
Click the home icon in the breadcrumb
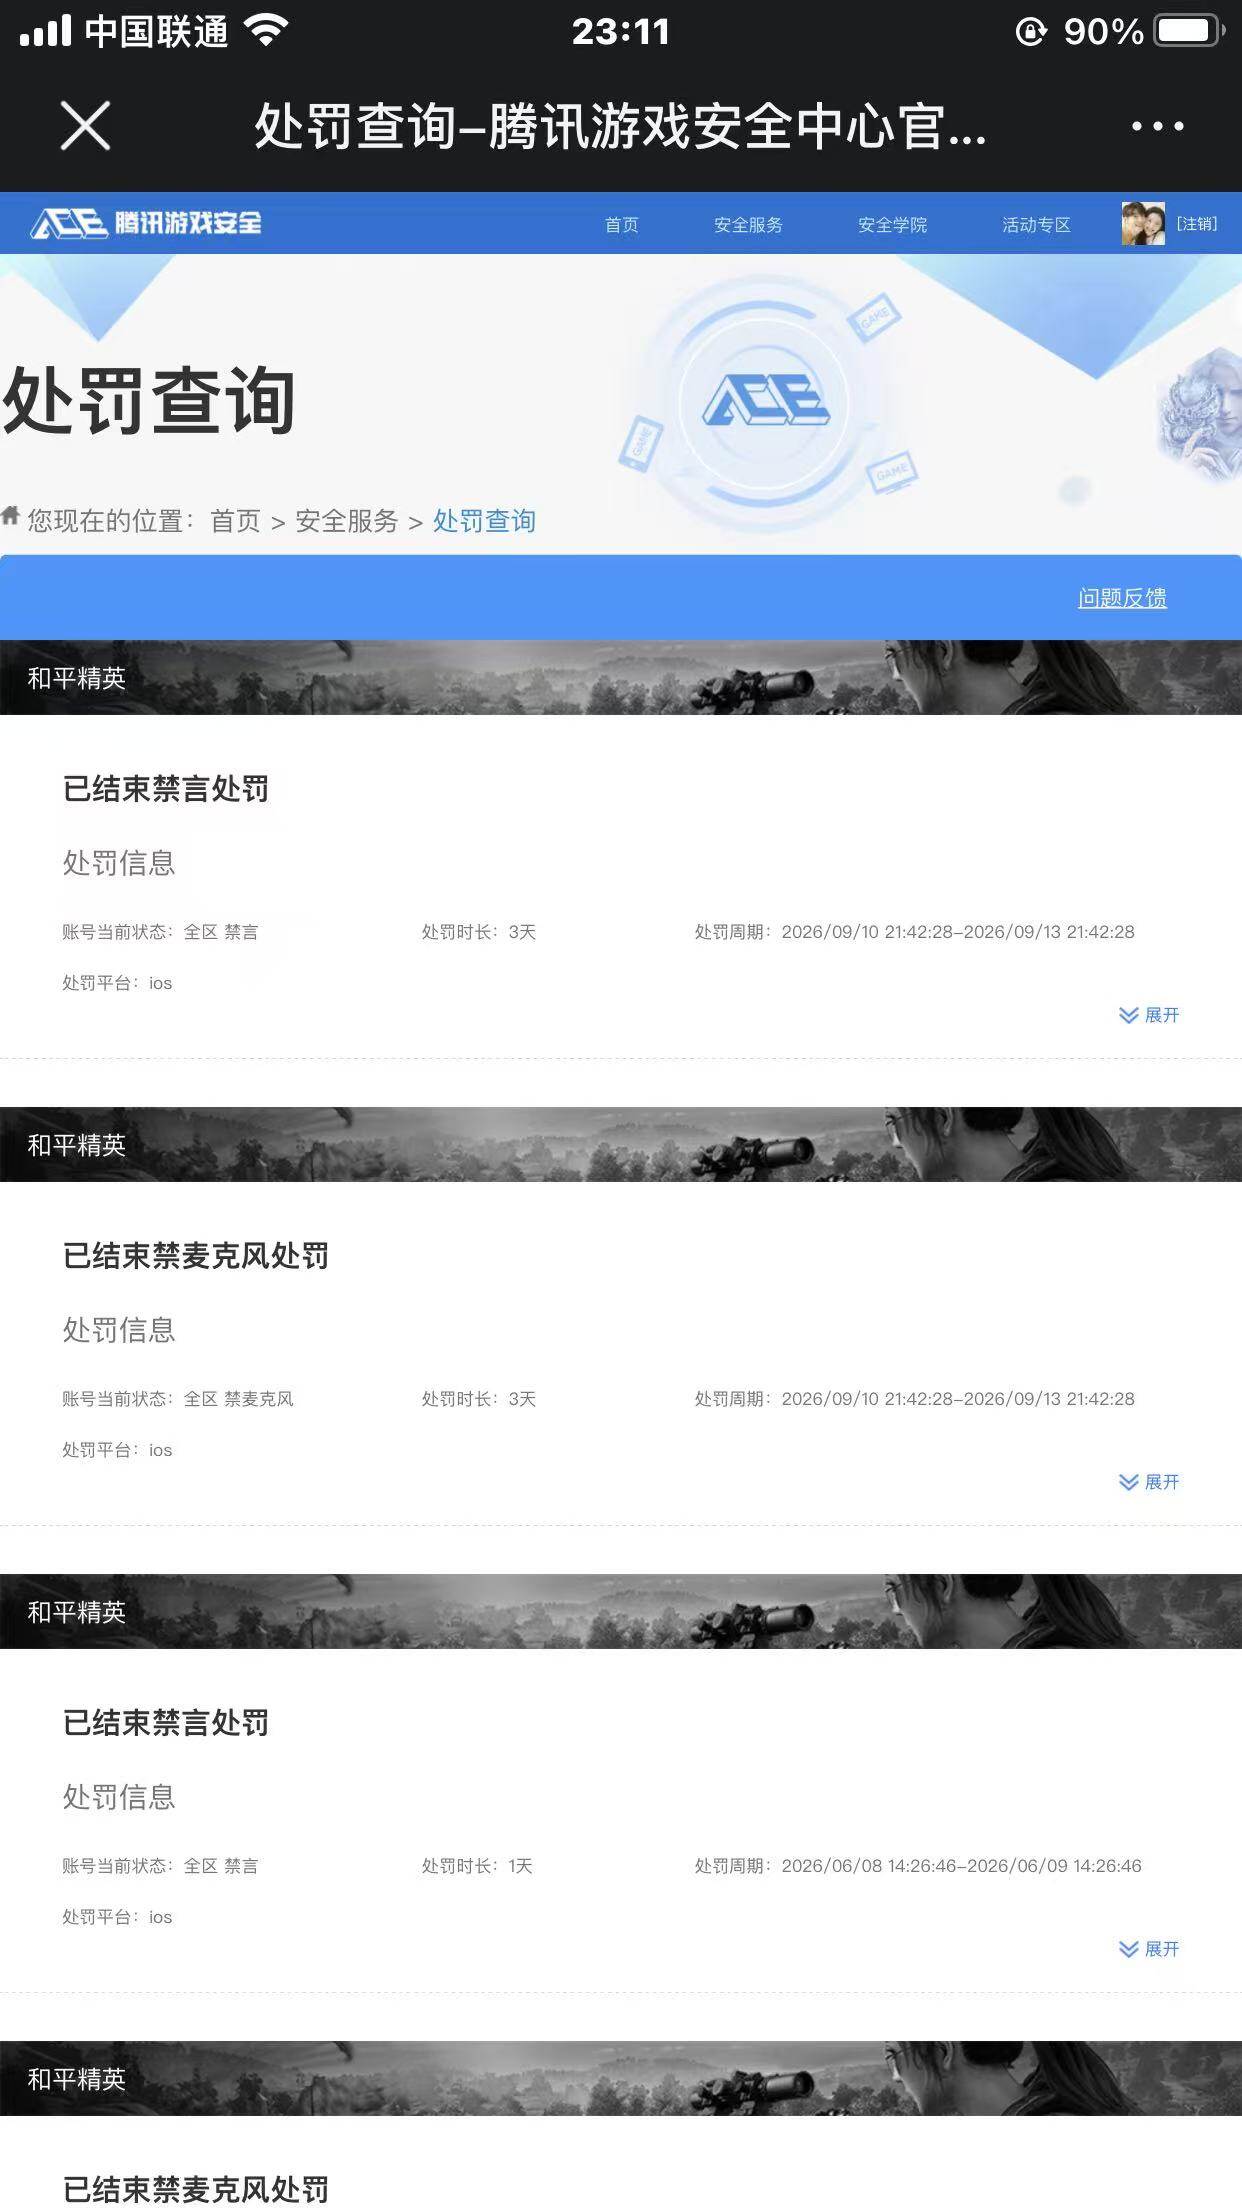[10, 516]
